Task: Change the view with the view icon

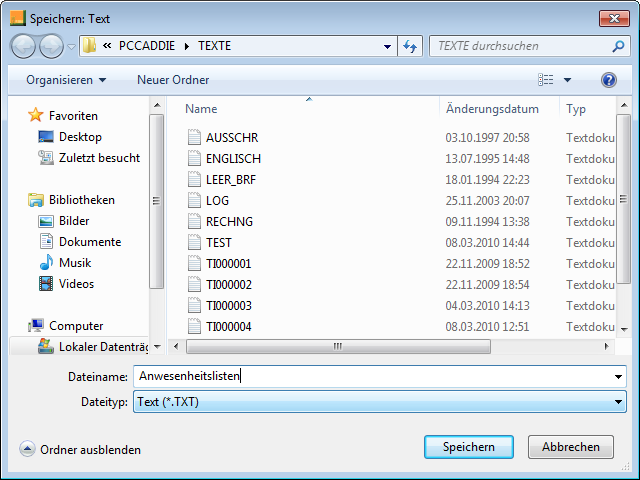Action: coord(546,80)
